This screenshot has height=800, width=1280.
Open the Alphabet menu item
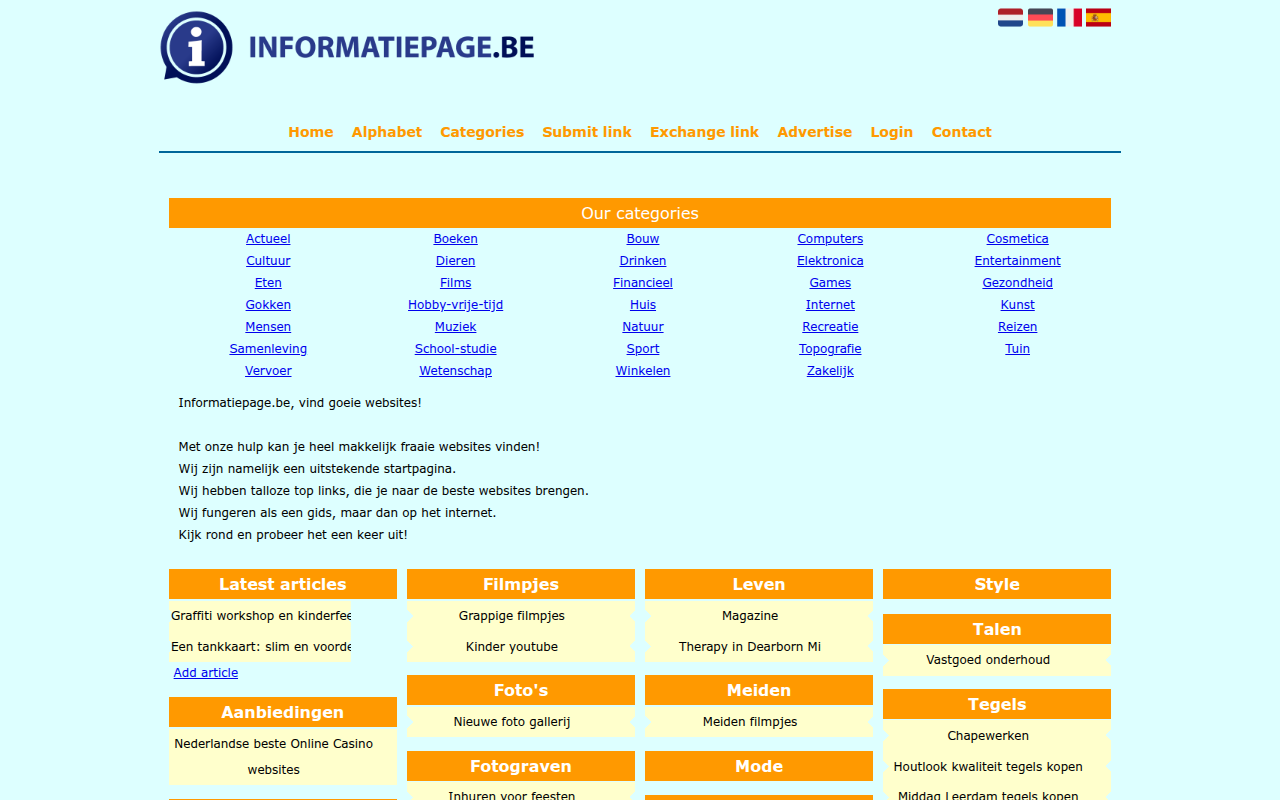[387, 132]
